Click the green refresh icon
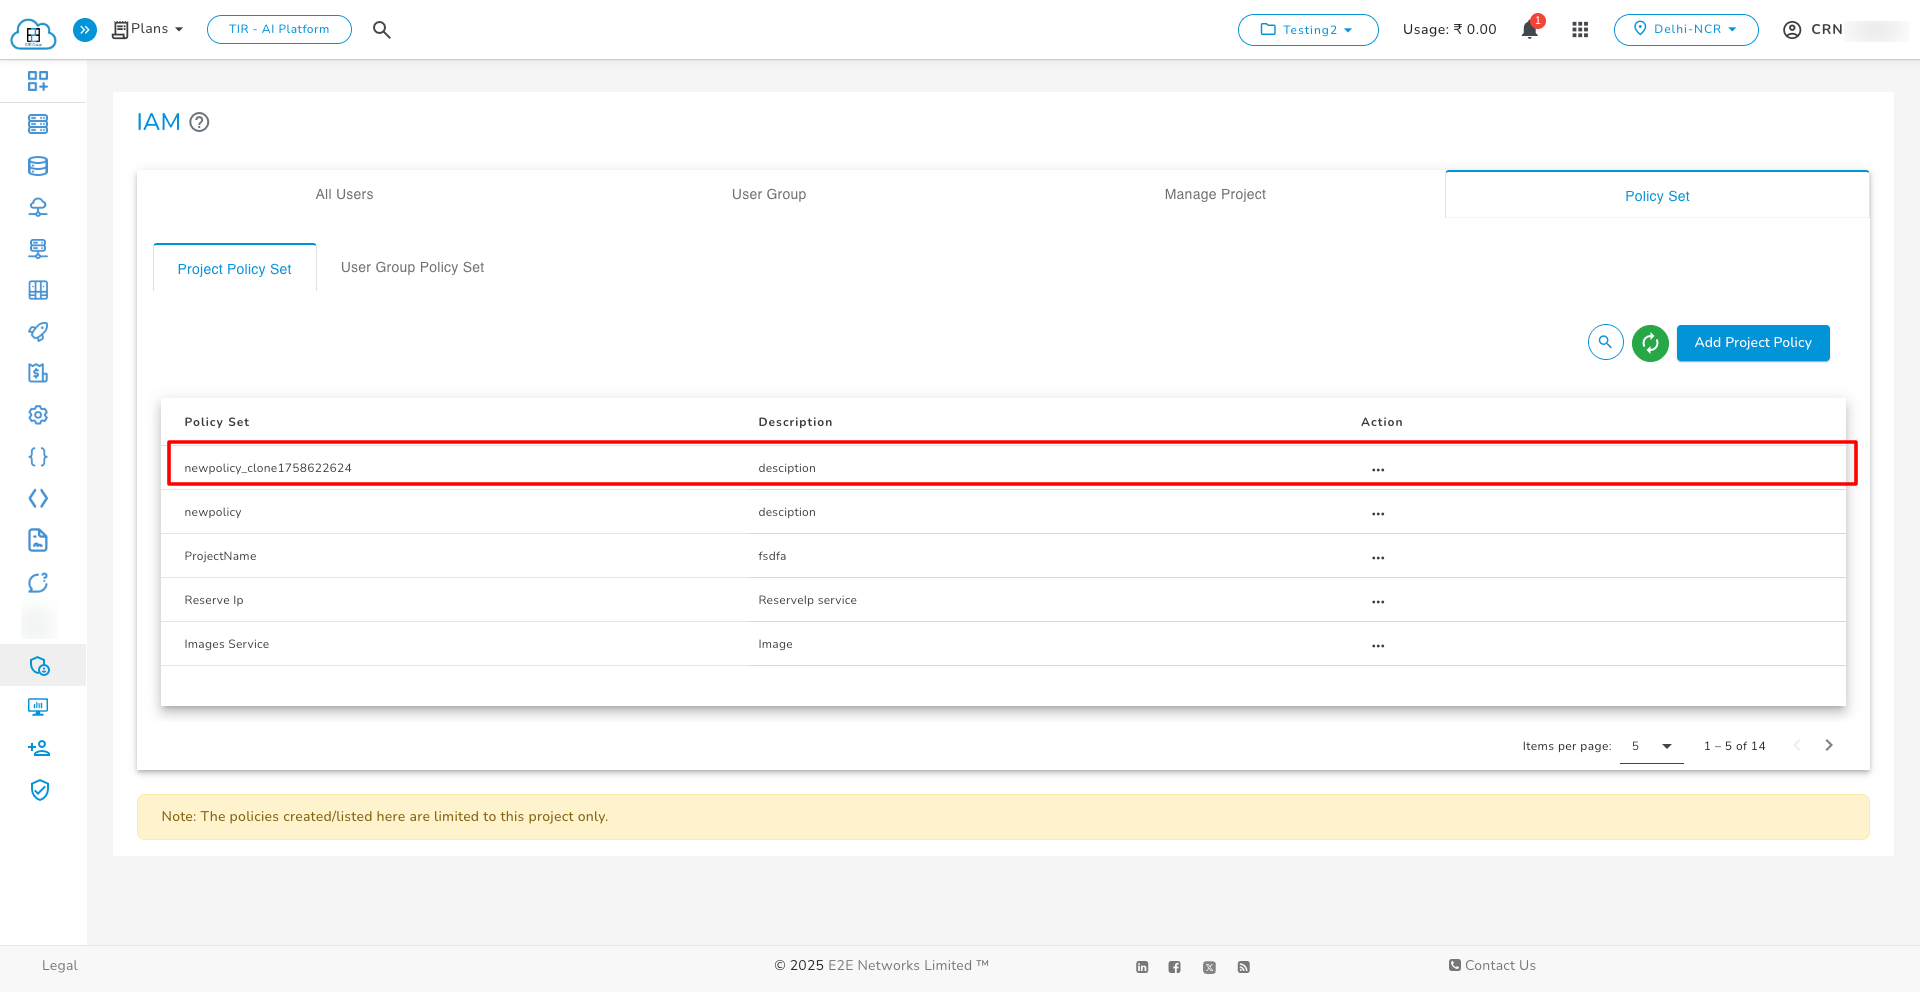Viewport: 1920px width, 992px height. (x=1650, y=343)
